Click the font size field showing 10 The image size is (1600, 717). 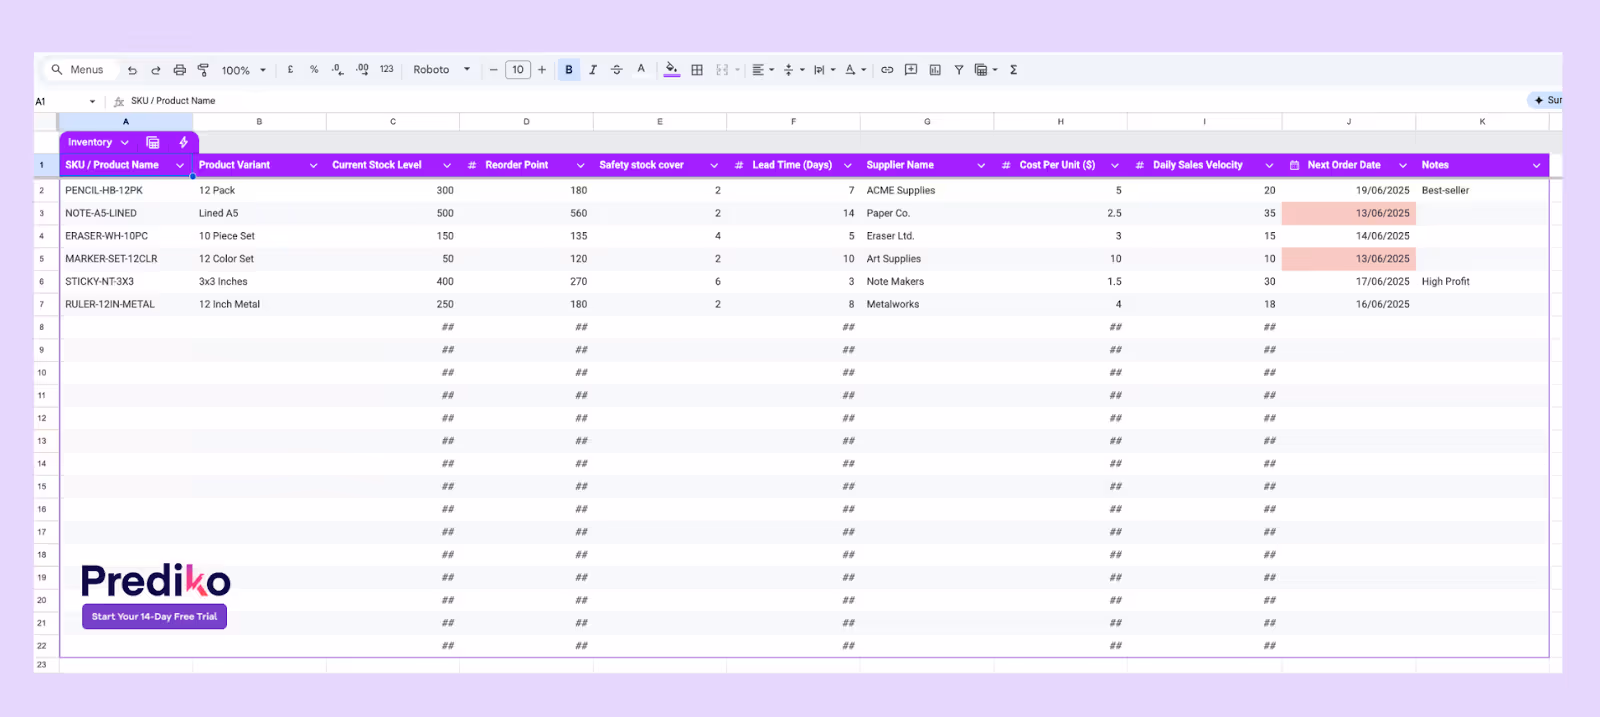(518, 70)
